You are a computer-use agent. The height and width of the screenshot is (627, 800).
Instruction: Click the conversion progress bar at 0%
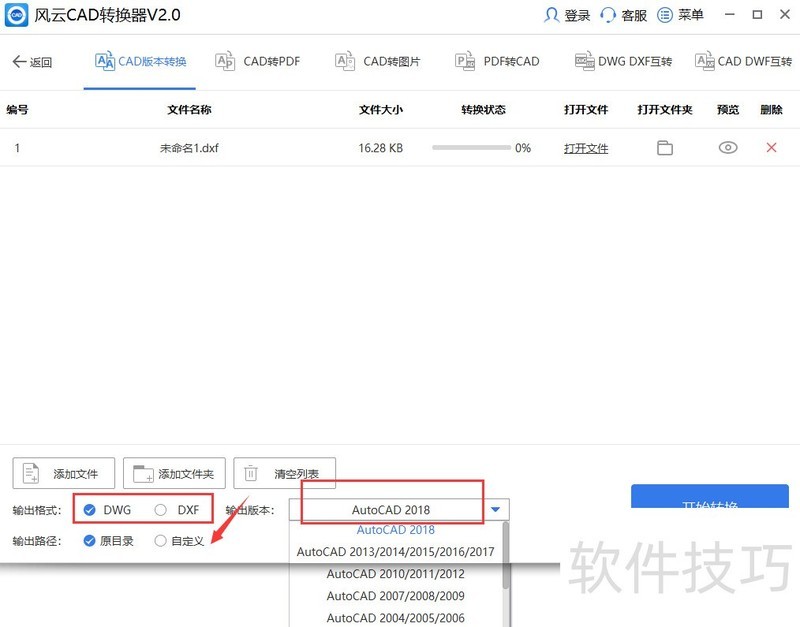pos(470,148)
